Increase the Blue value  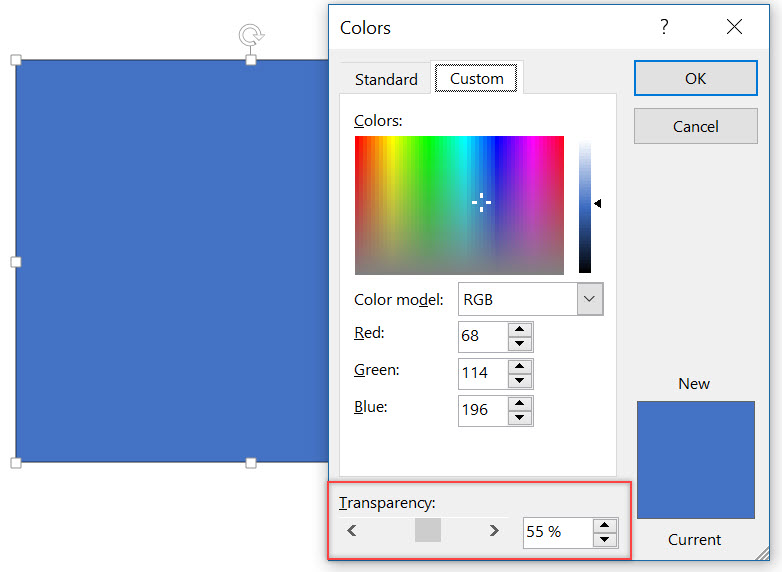[x=520, y=403]
